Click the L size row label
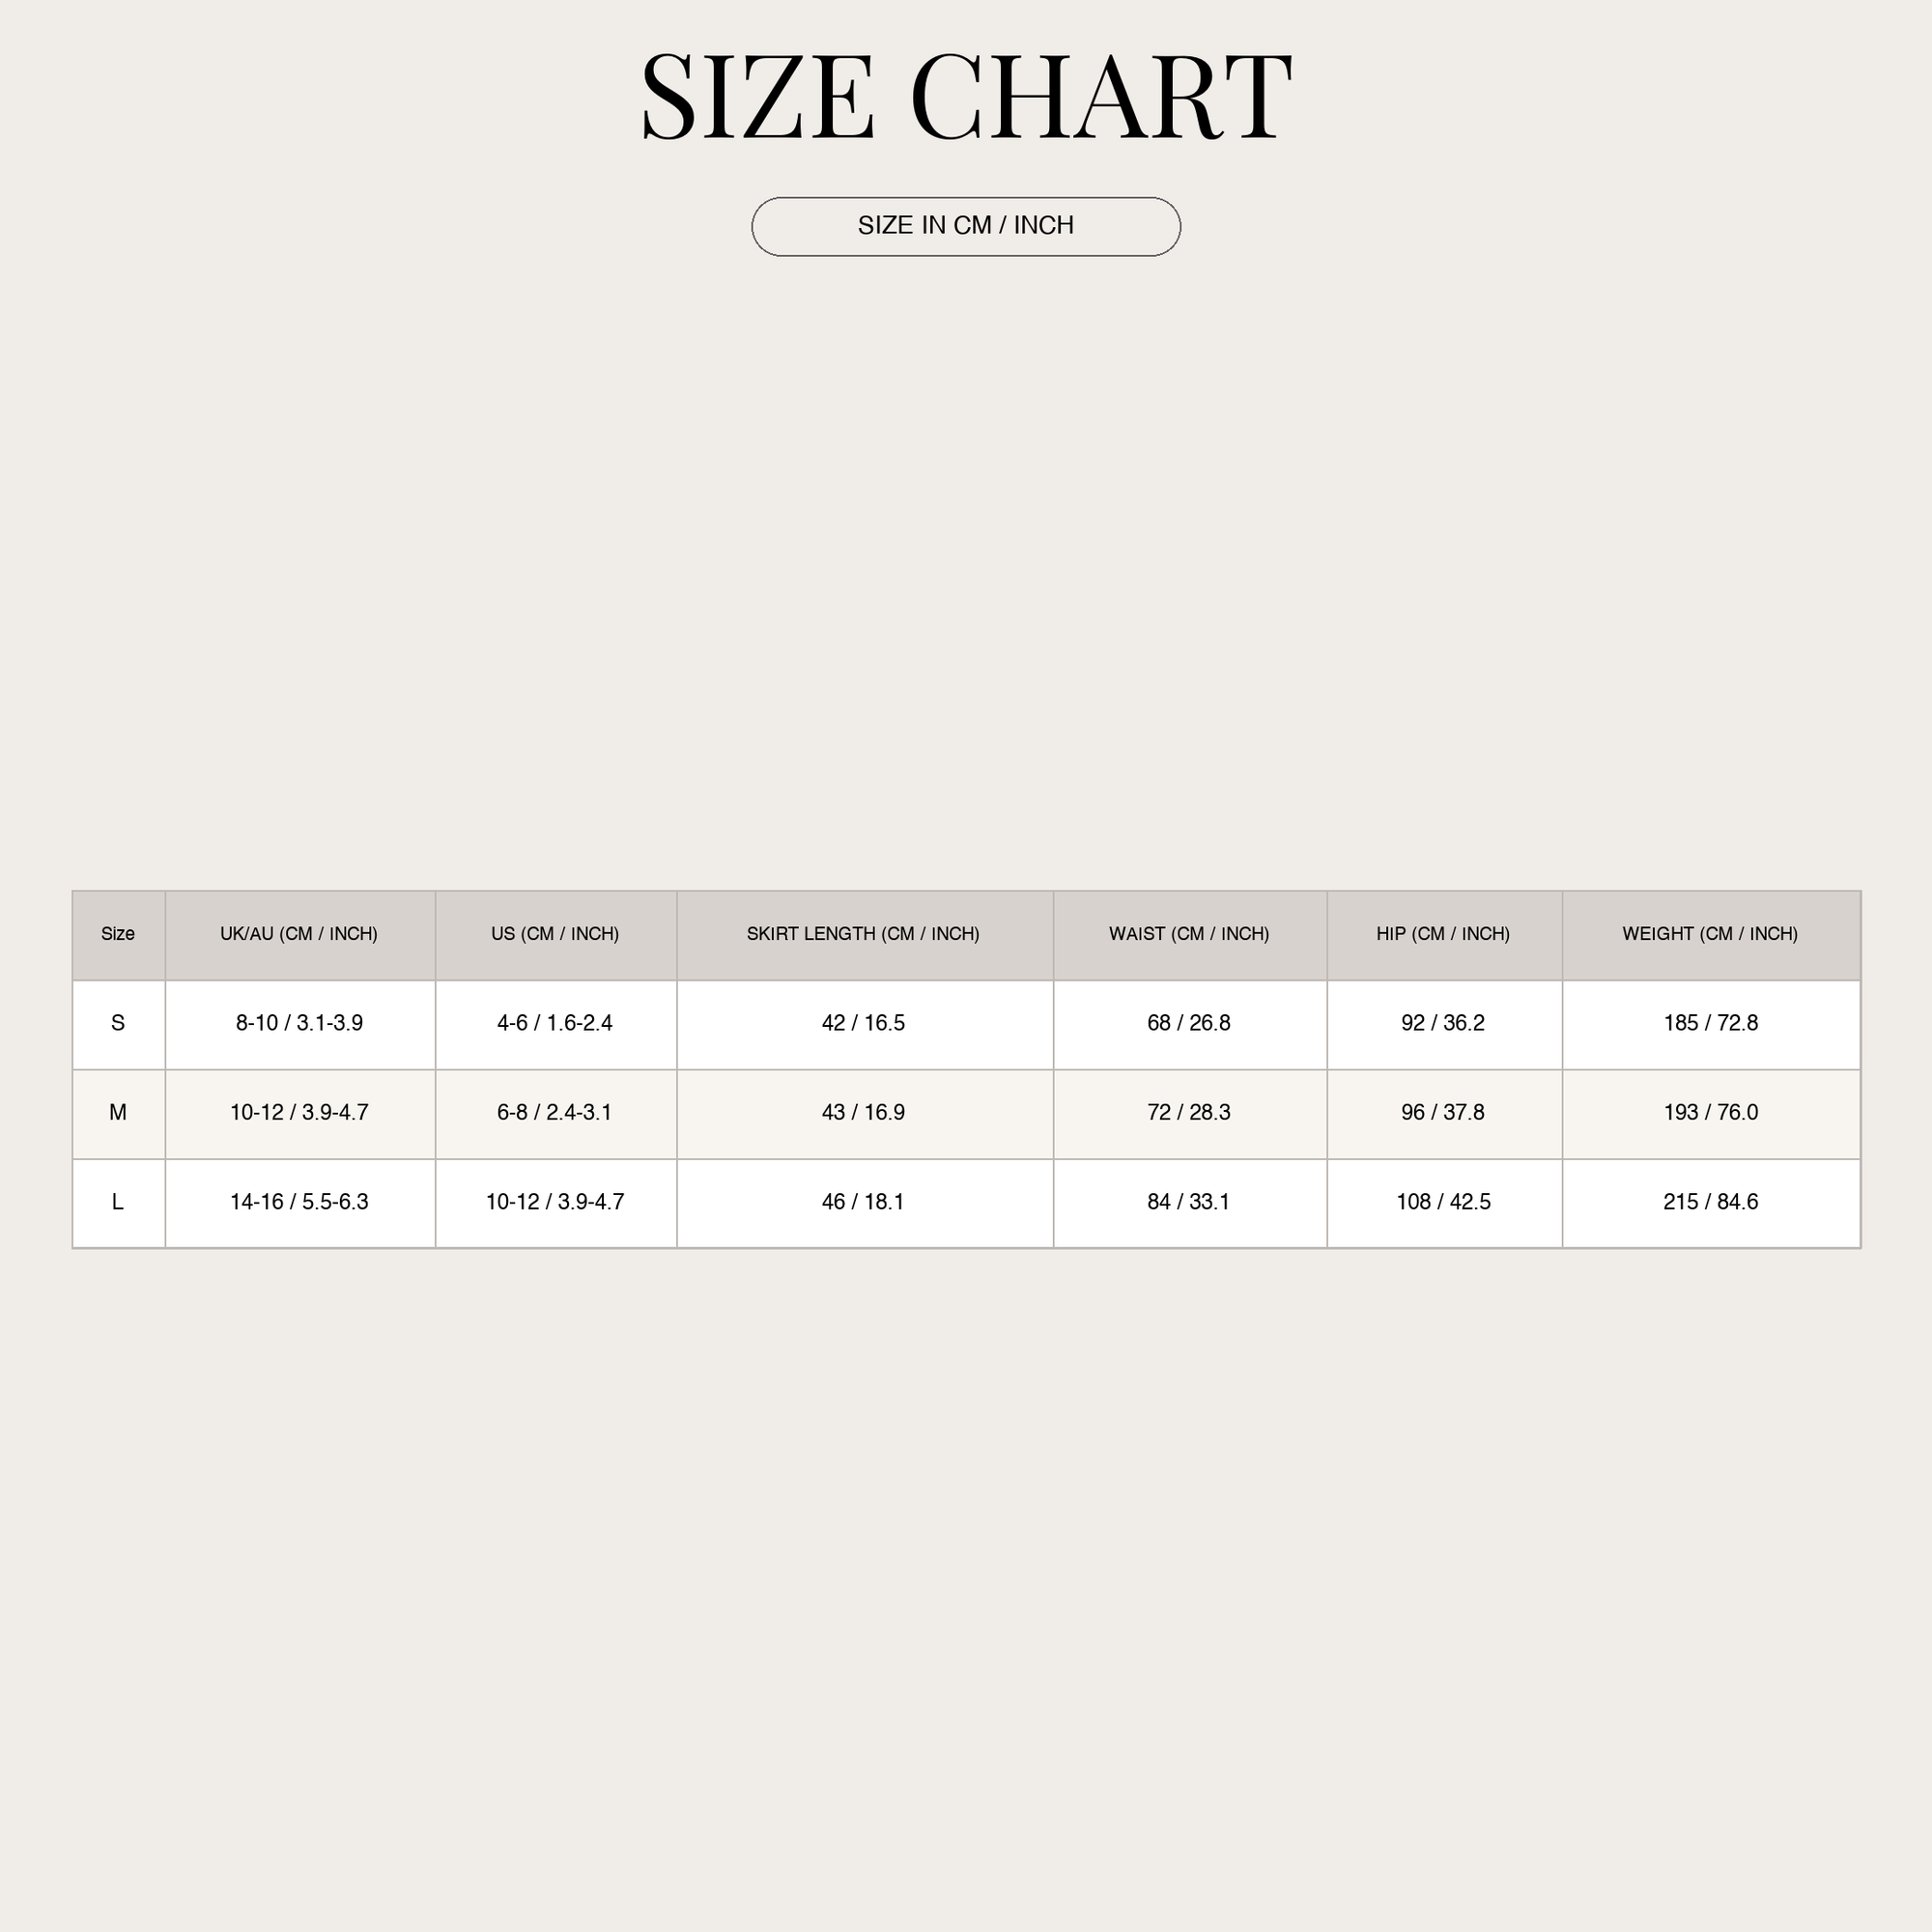This screenshot has width=1932, height=1932. pyautogui.click(x=119, y=1203)
